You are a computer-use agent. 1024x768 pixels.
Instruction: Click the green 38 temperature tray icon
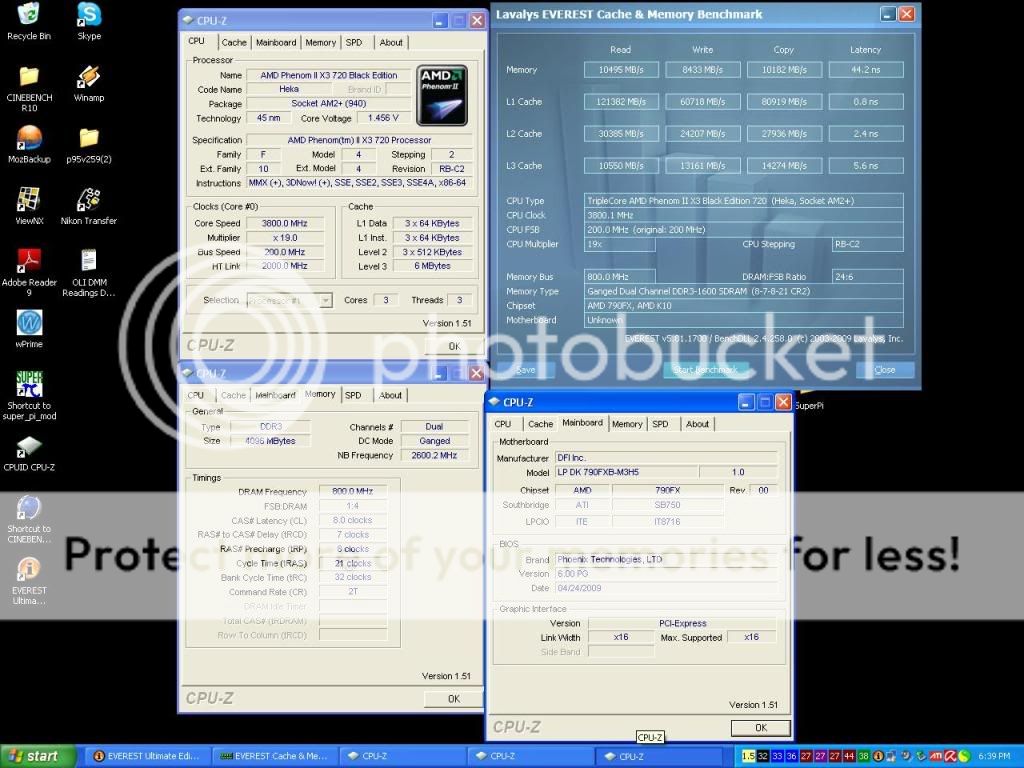(x=863, y=756)
